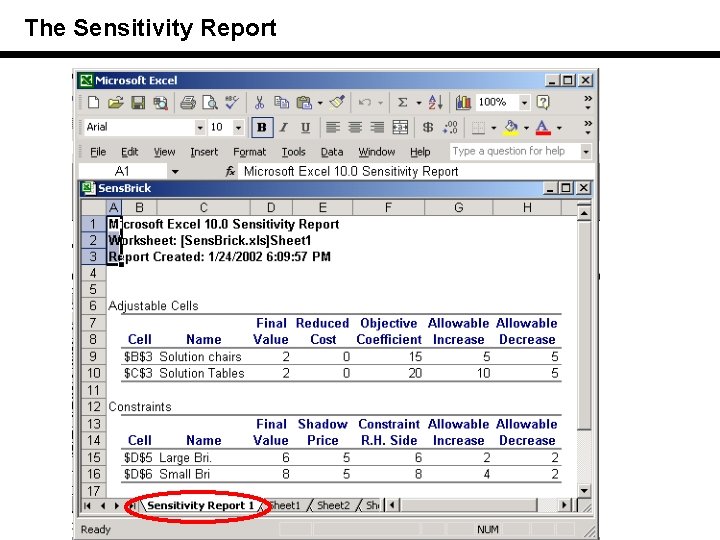Screen dimensions: 720x540
Task: Click the Insert Function fx button
Action: 230,172
